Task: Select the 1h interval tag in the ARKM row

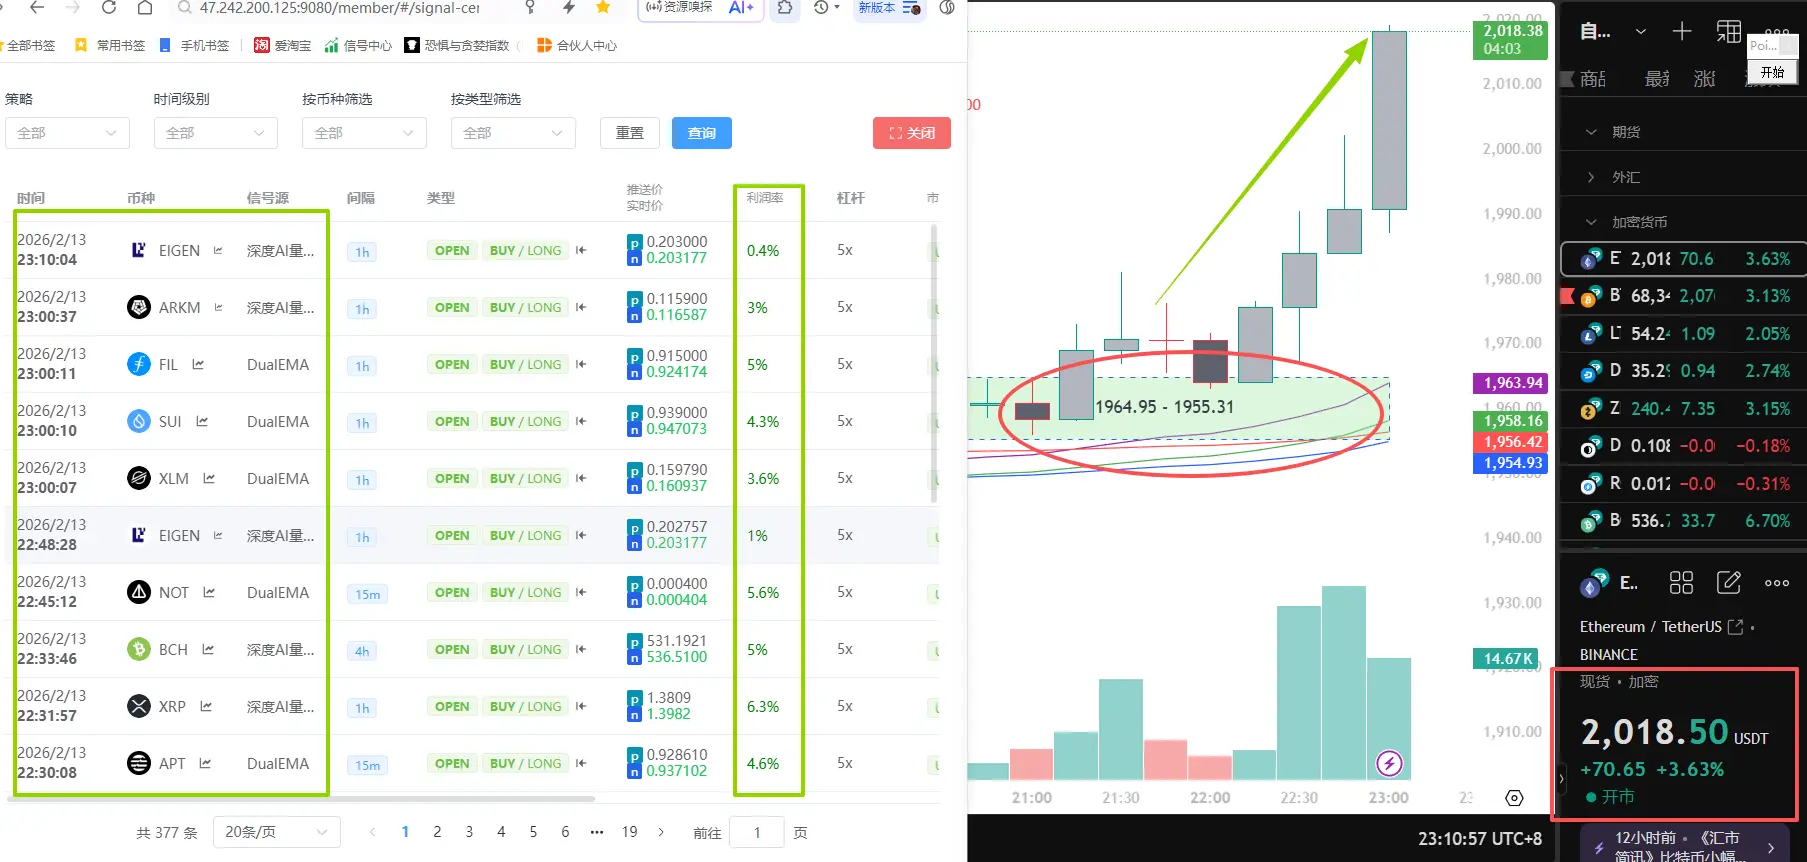Action: [x=362, y=309]
